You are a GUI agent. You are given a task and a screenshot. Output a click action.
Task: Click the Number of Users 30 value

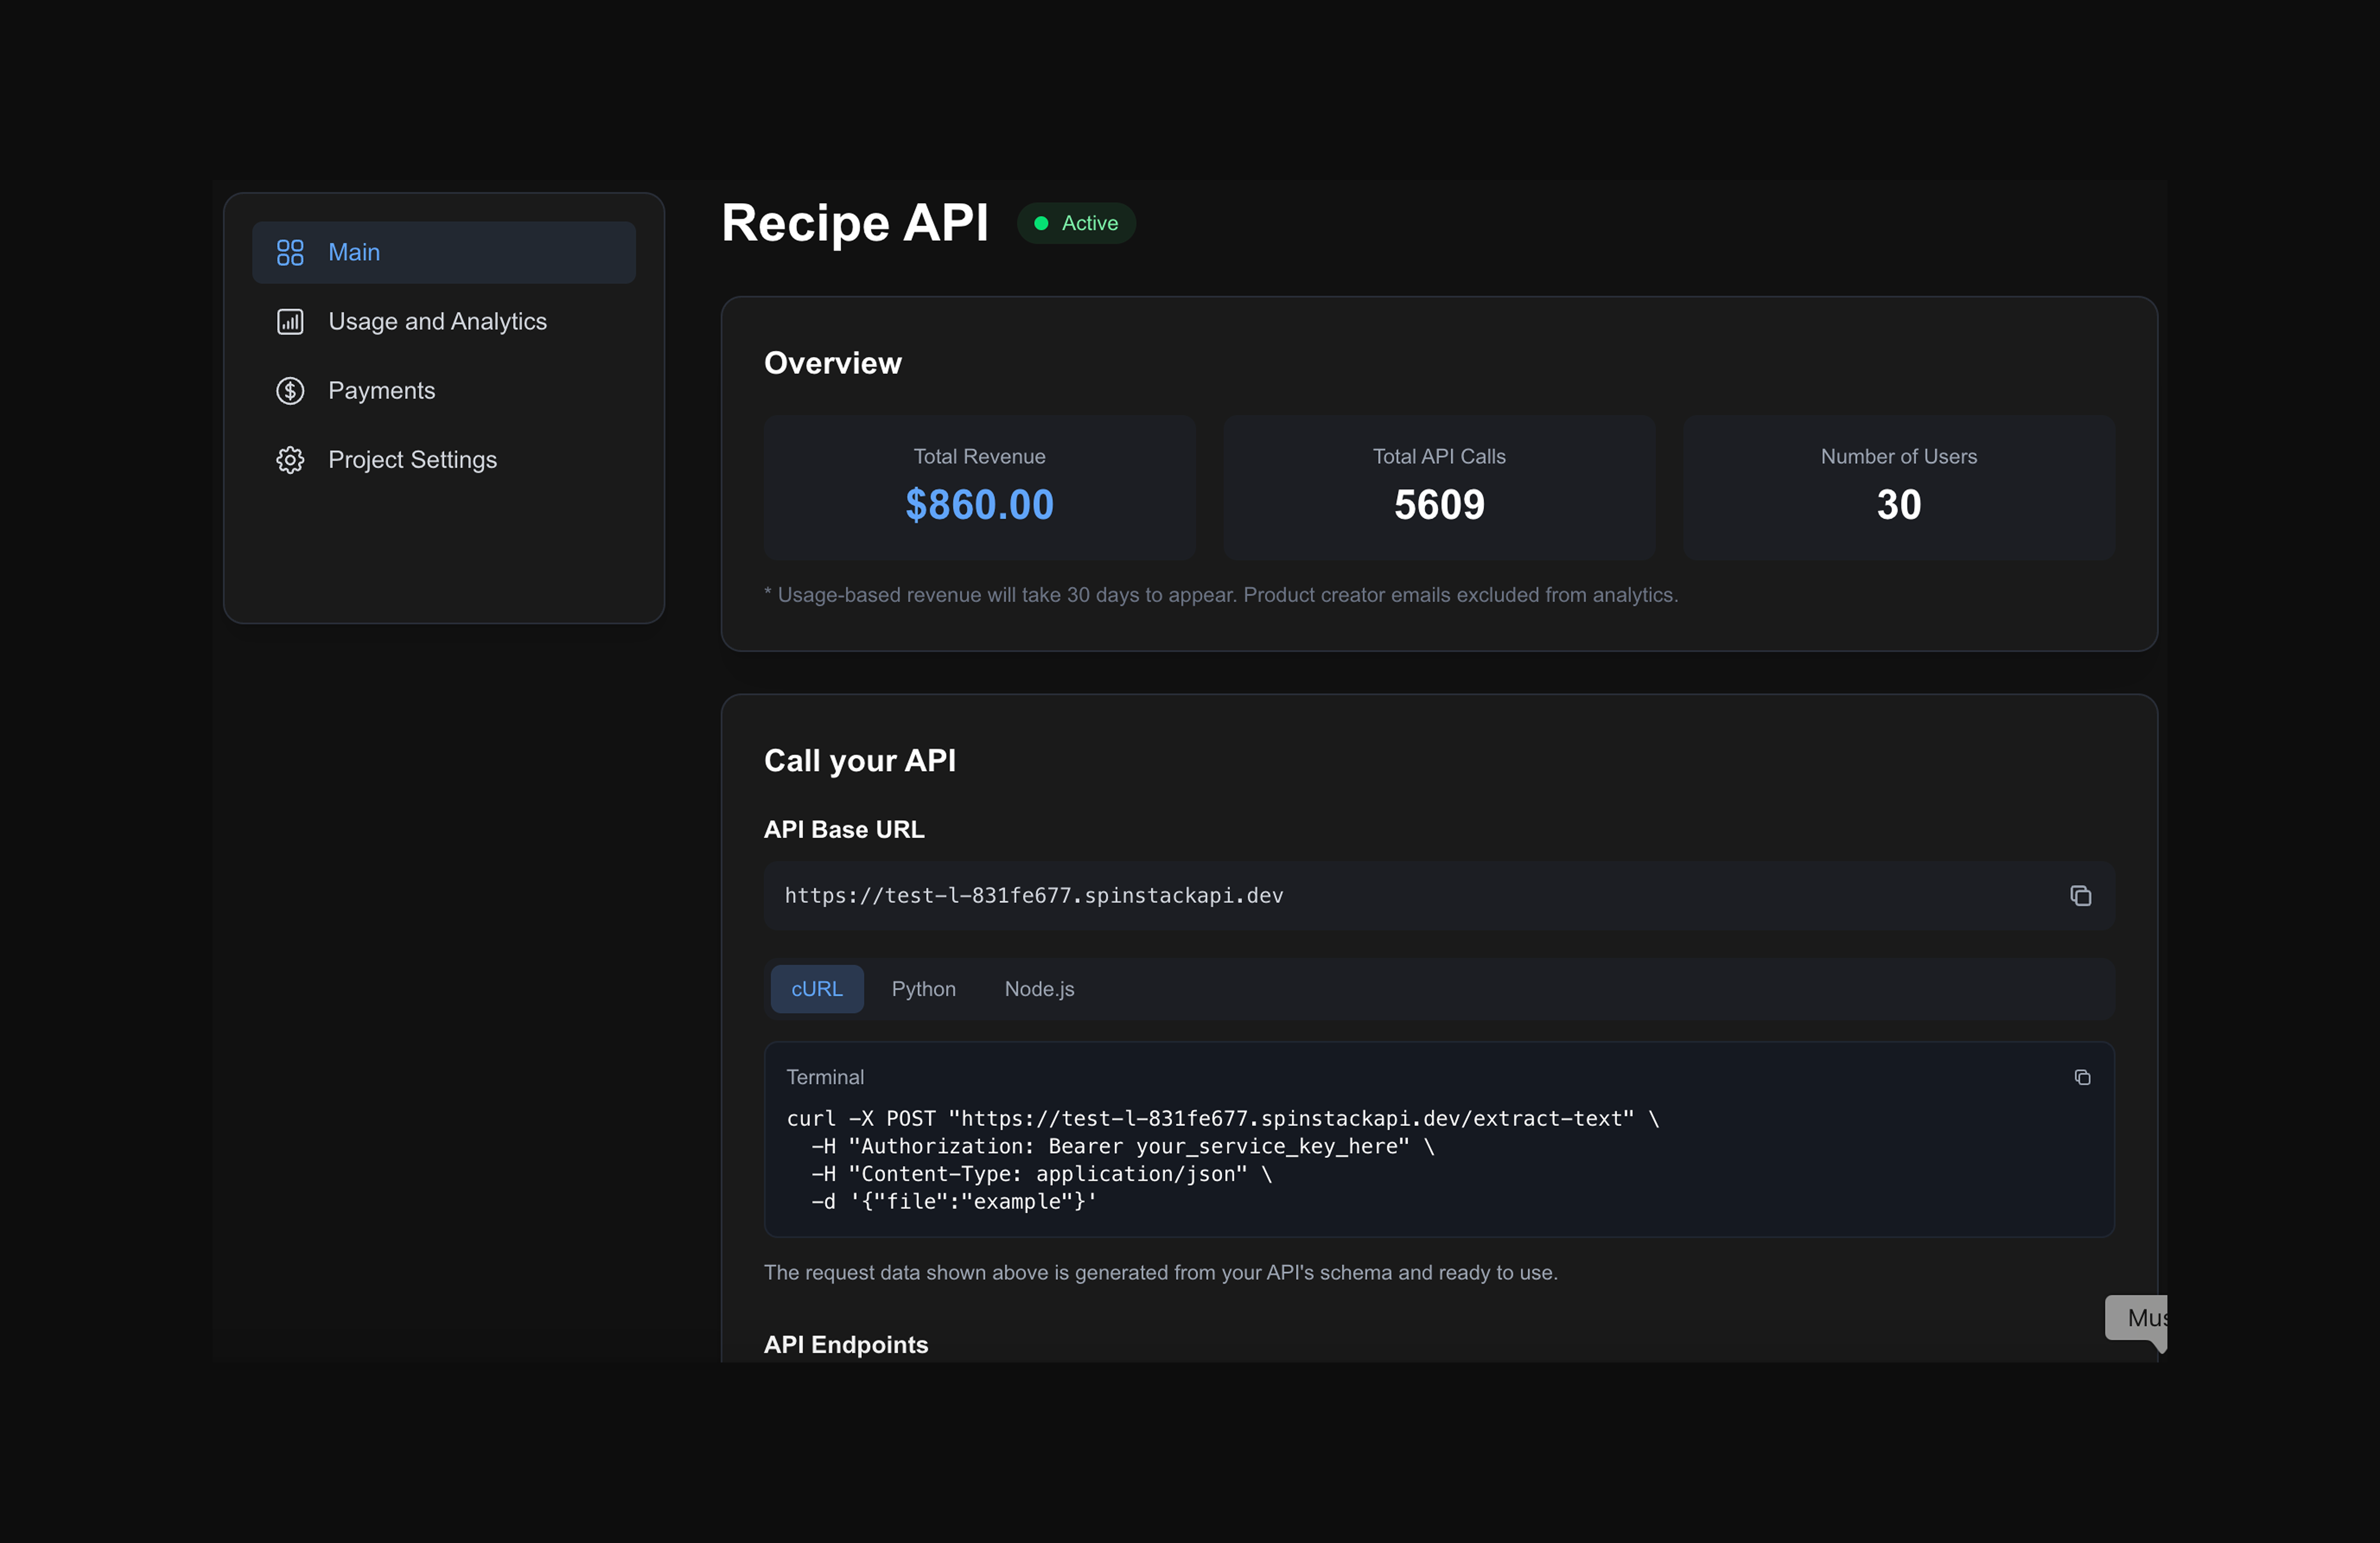[x=1898, y=505]
